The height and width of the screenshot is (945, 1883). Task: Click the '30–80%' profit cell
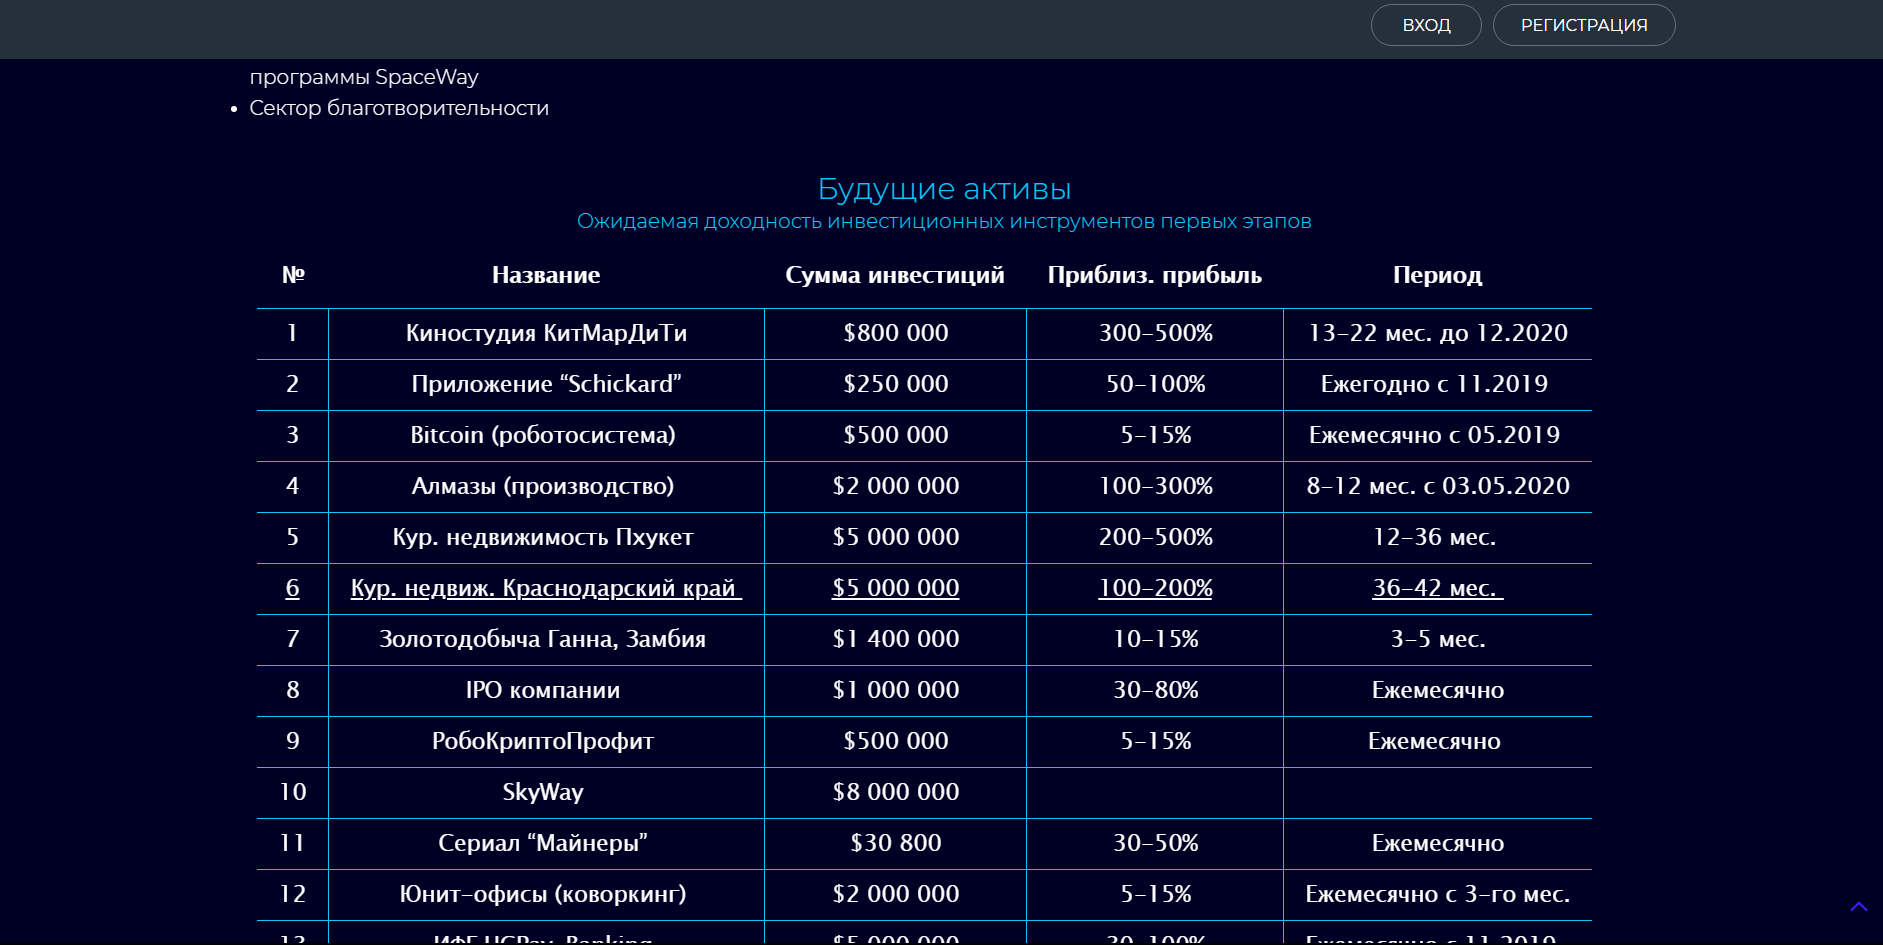(x=1155, y=691)
